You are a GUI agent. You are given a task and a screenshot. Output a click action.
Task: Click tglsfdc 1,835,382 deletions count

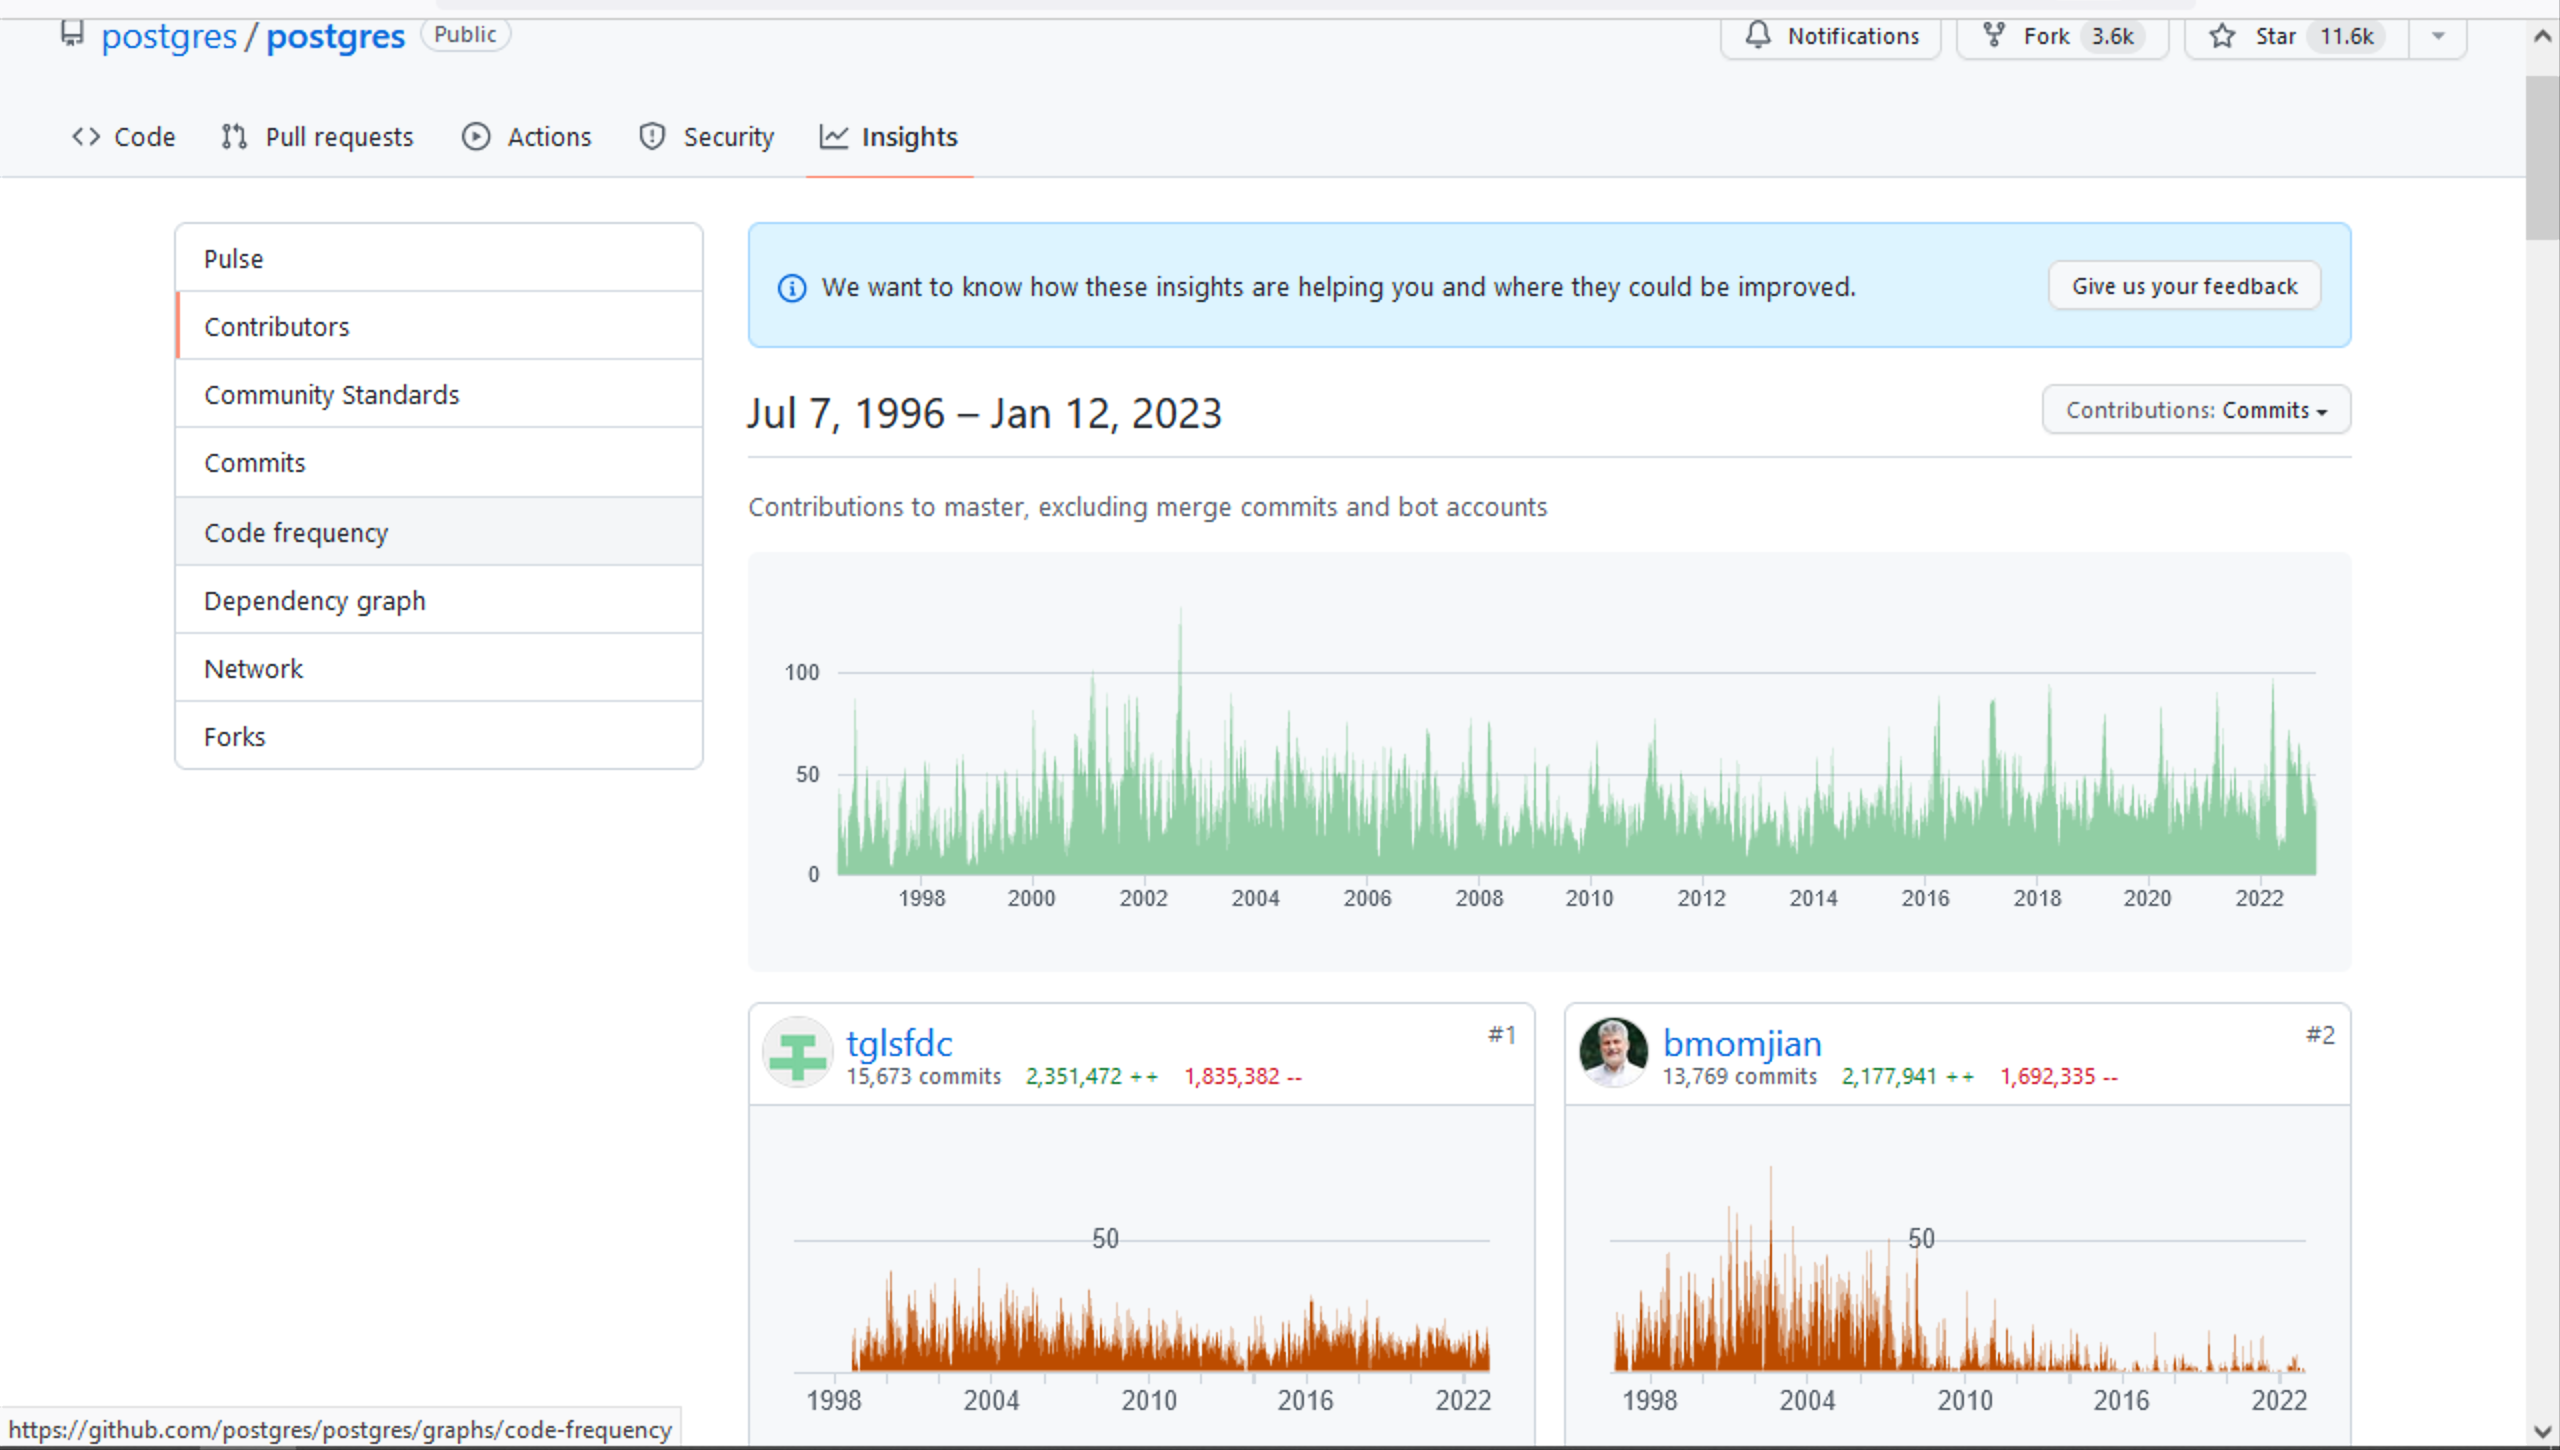[x=1243, y=1076]
